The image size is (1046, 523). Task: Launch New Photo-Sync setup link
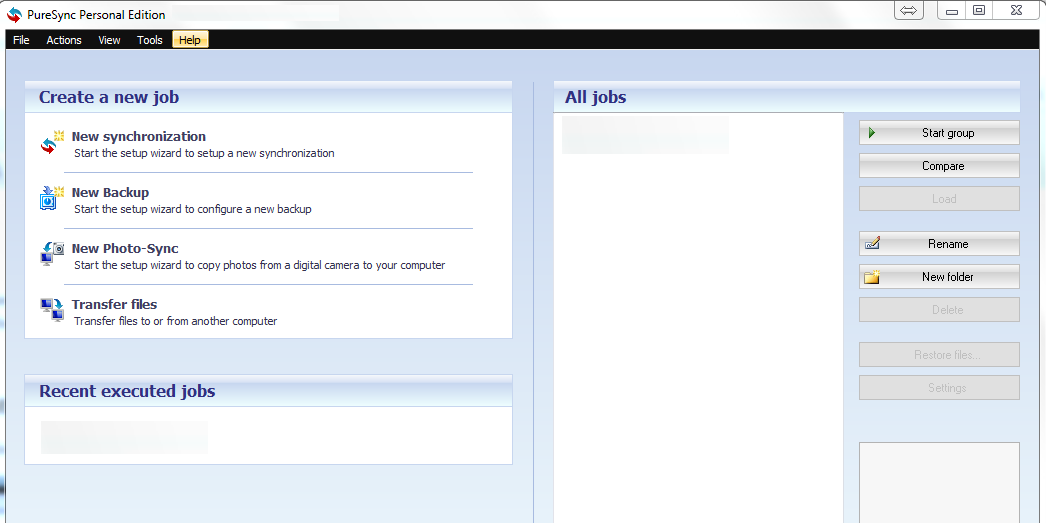(x=125, y=249)
